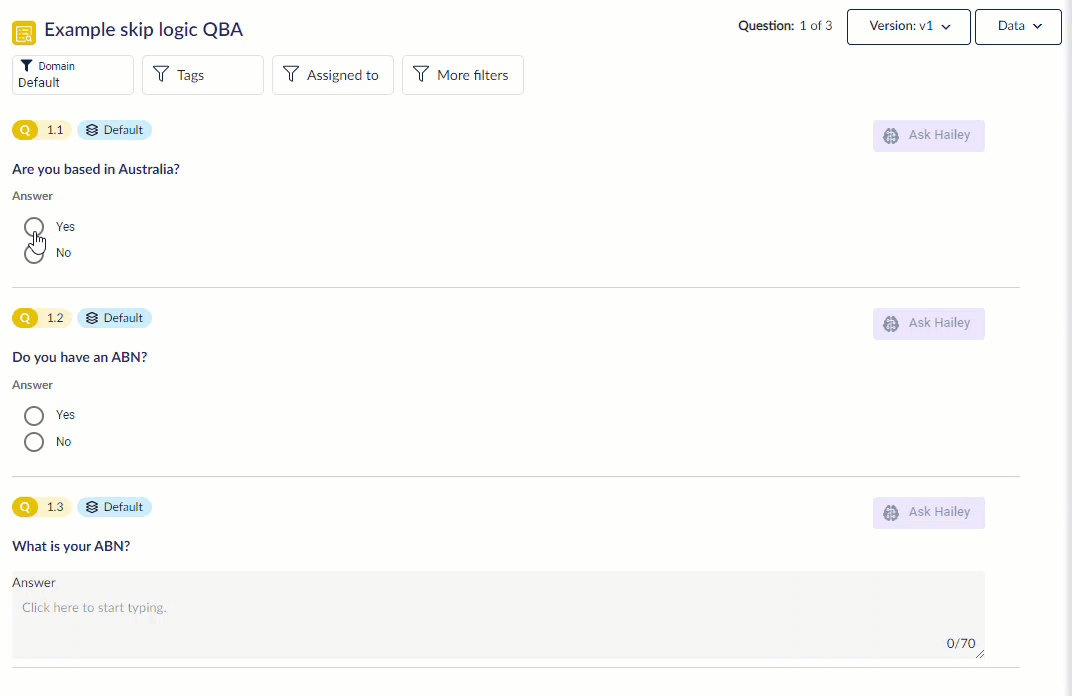This screenshot has width=1072, height=696.
Task: Click the yellow questionnaire icon beside the title
Action: click(24, 32)
